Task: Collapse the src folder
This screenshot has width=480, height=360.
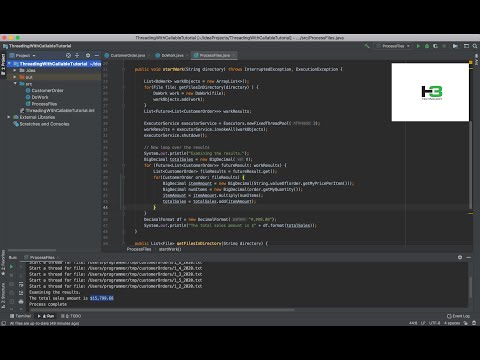Action: 15,84
